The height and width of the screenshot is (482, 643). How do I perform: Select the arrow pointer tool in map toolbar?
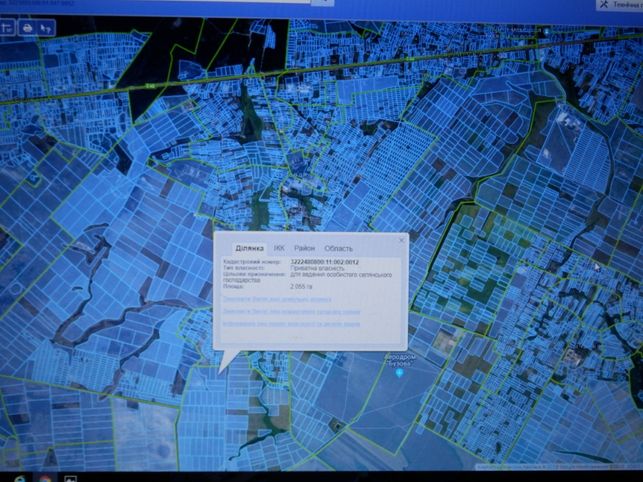pos(46,28)
